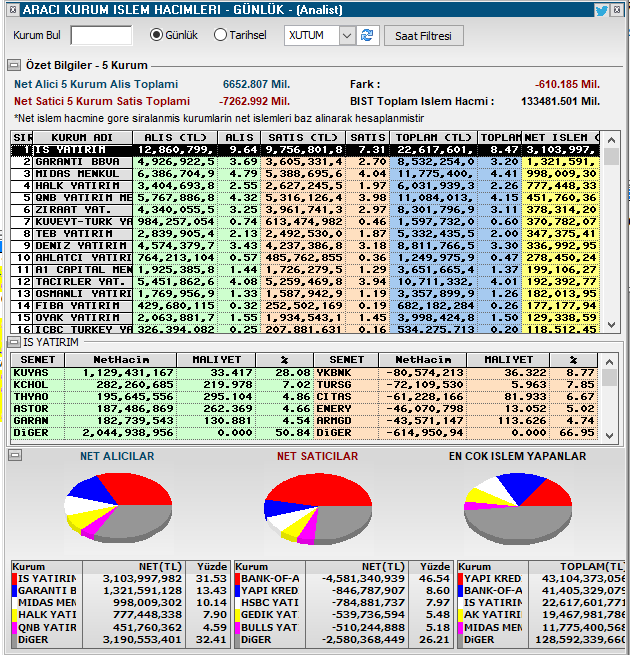Image resolution: width=630 pixels, height=655 pixels.
Task: Select the A1 CAPITAL MEN row
Action: coord(305,270)
